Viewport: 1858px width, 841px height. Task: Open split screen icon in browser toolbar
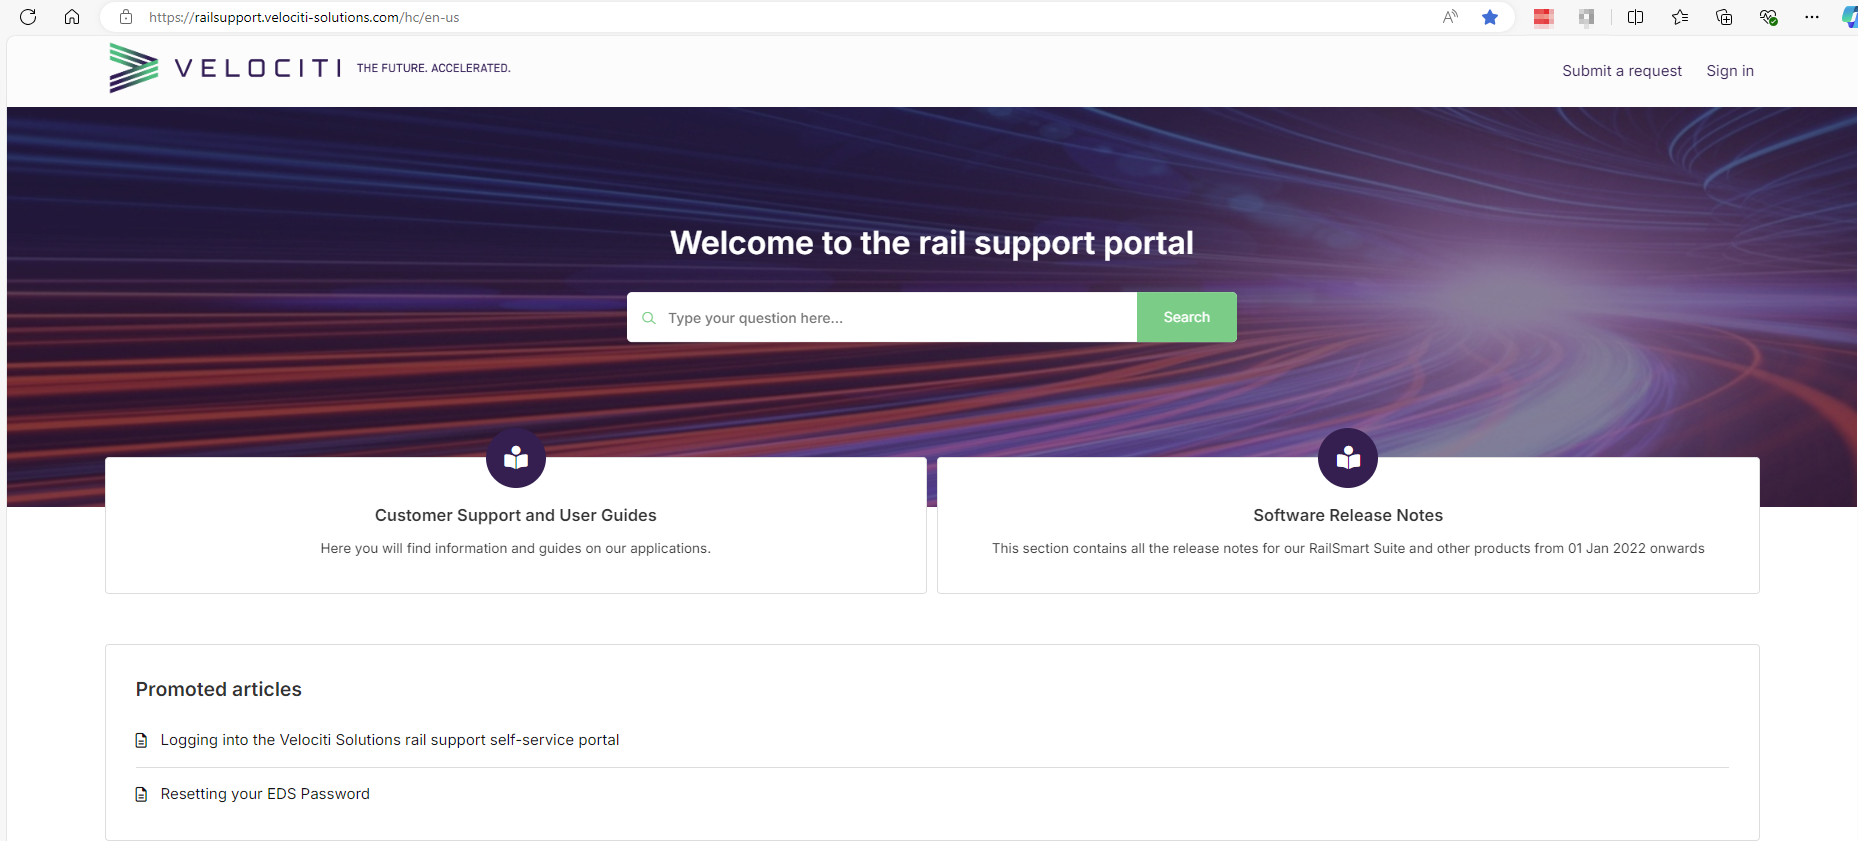point(1636,17)
